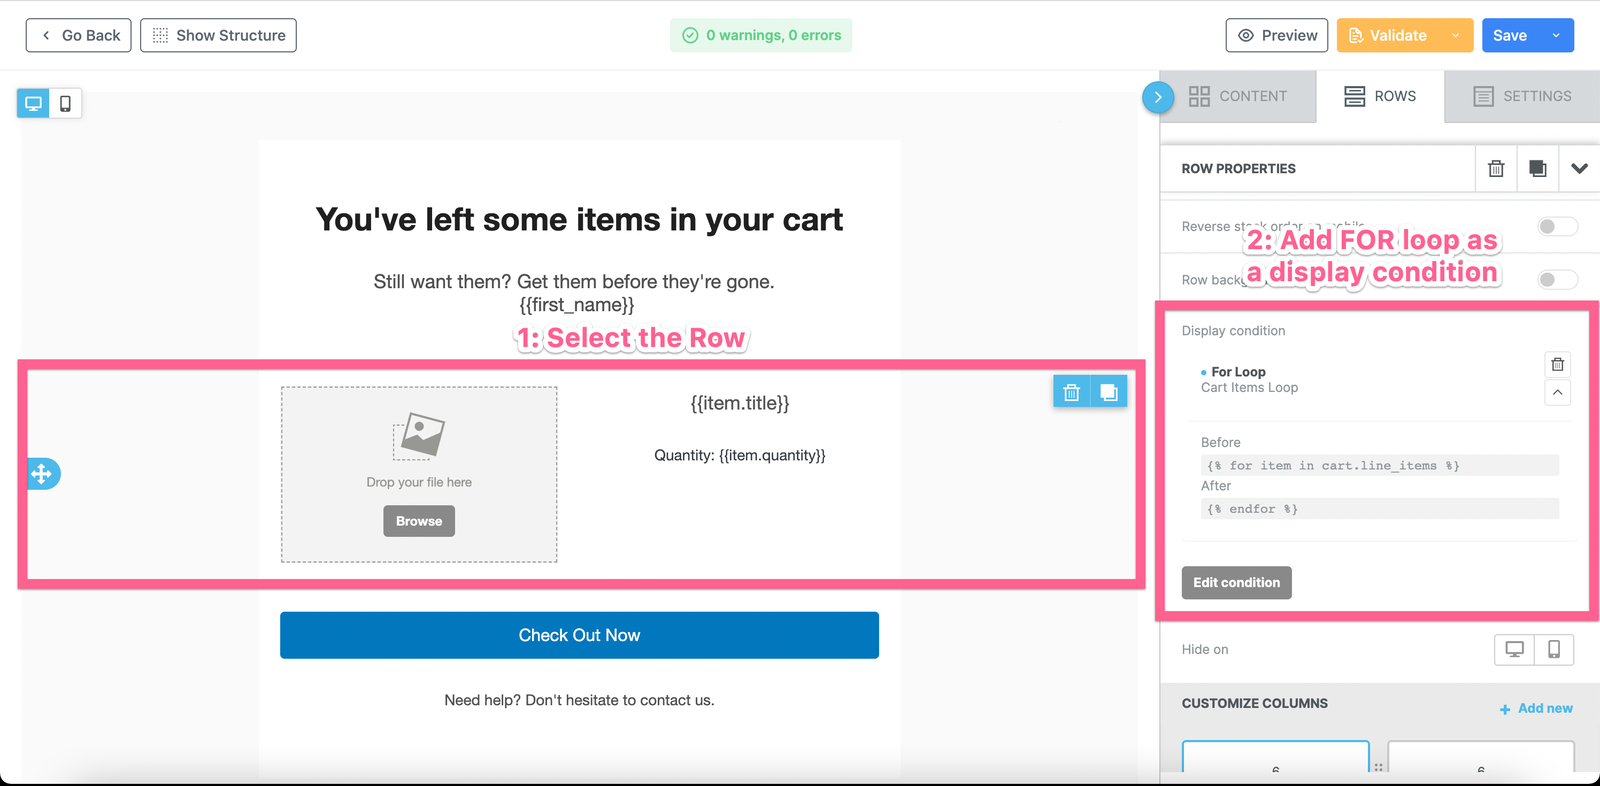The width and height of the screenshot is (1600, 786).
Task: Duplicate the selected row on canvas
Action: pos(1108,392)
